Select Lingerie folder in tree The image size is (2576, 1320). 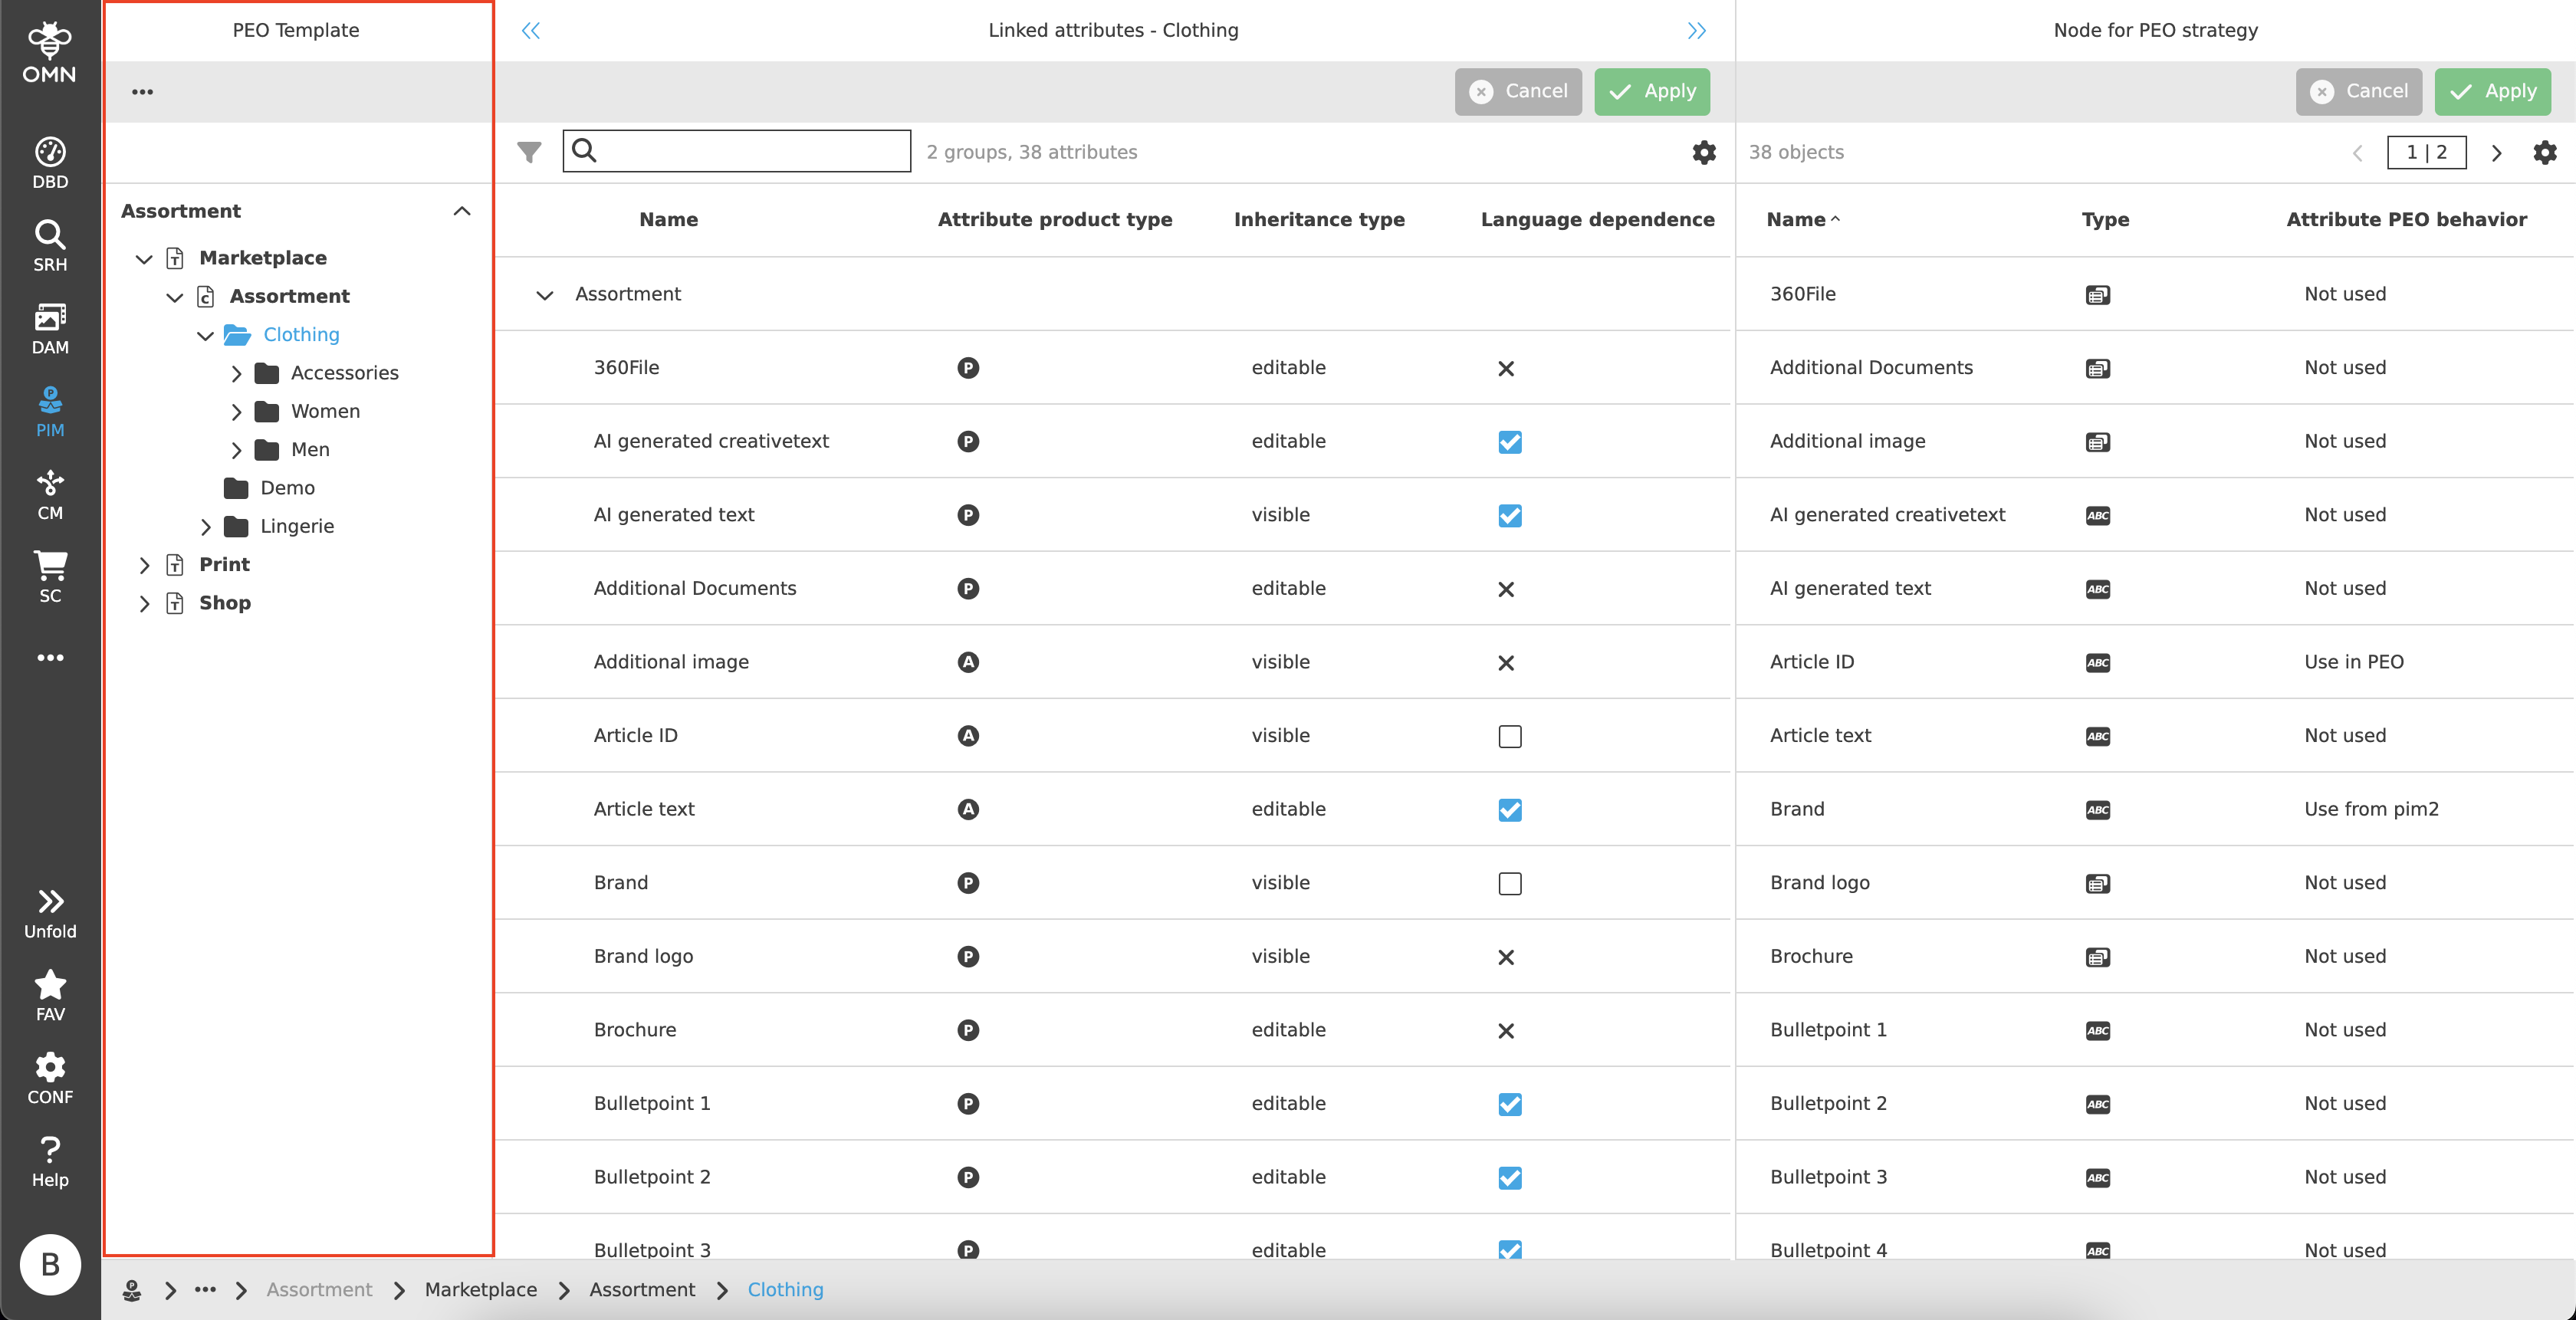pyautogui.click(x=296, y=526)
